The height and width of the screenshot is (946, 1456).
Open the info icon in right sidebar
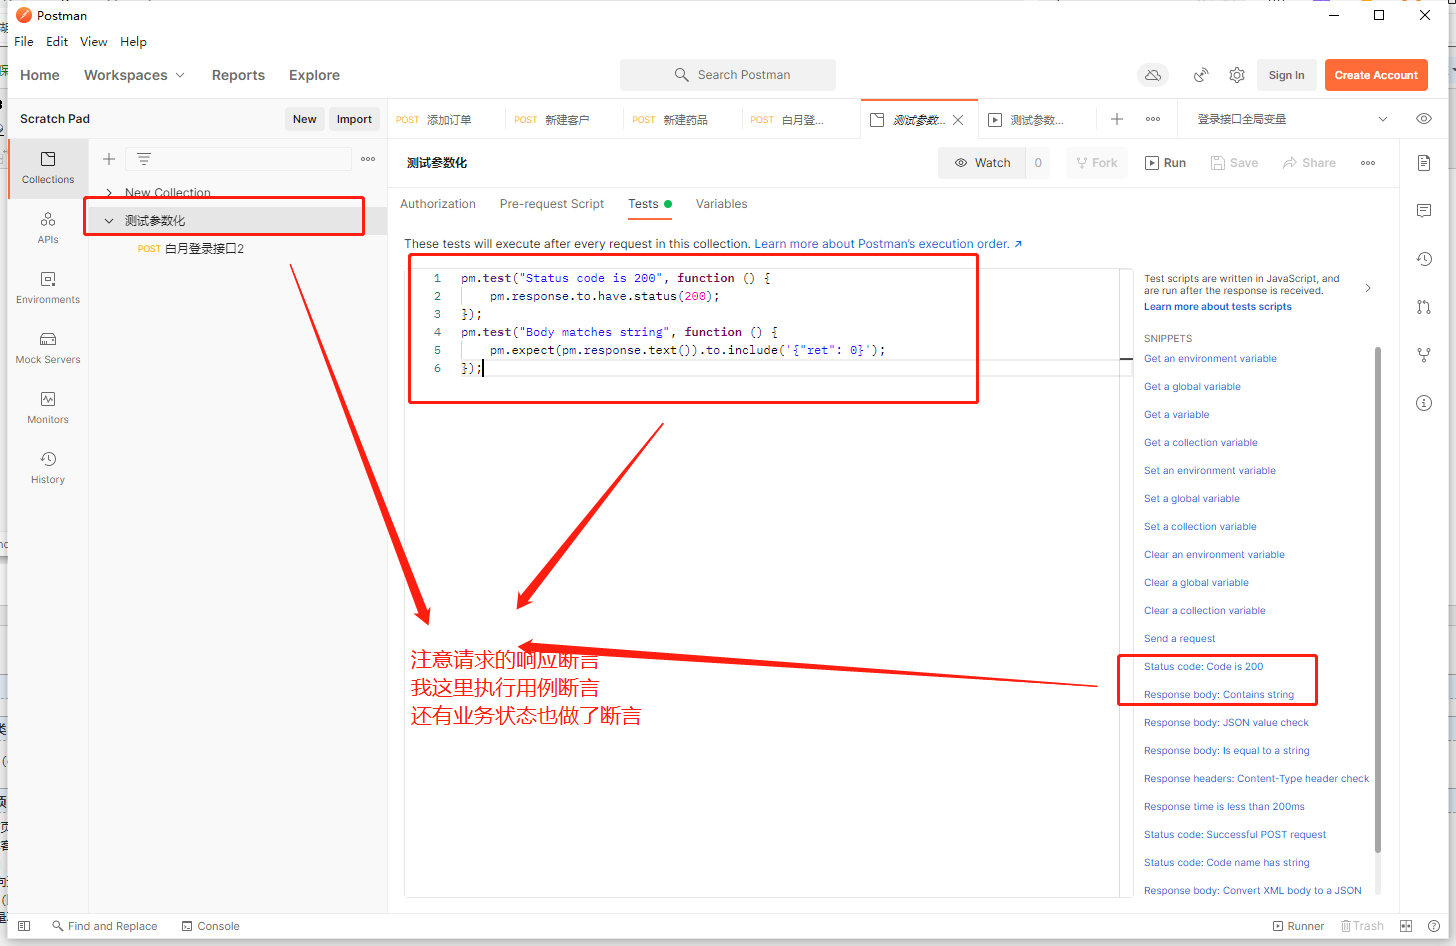[1424, 403]
